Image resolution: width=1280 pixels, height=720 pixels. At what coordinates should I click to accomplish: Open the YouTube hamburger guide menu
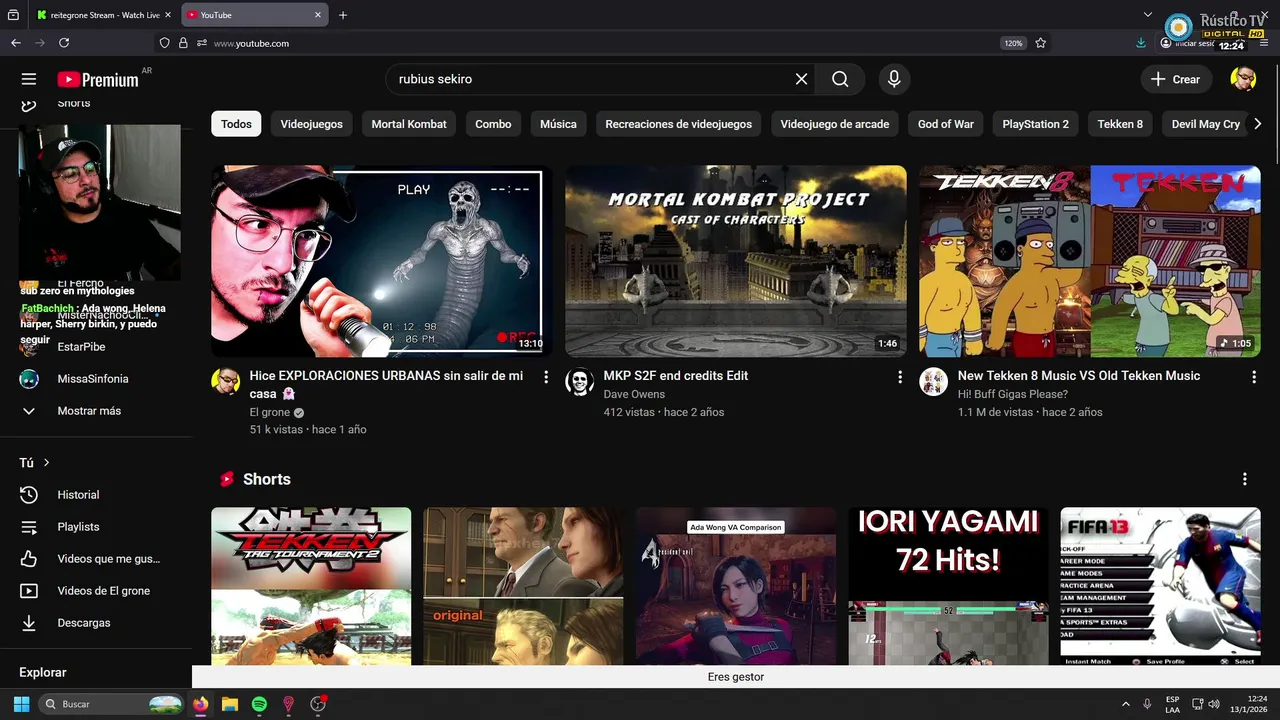(28, 79)
